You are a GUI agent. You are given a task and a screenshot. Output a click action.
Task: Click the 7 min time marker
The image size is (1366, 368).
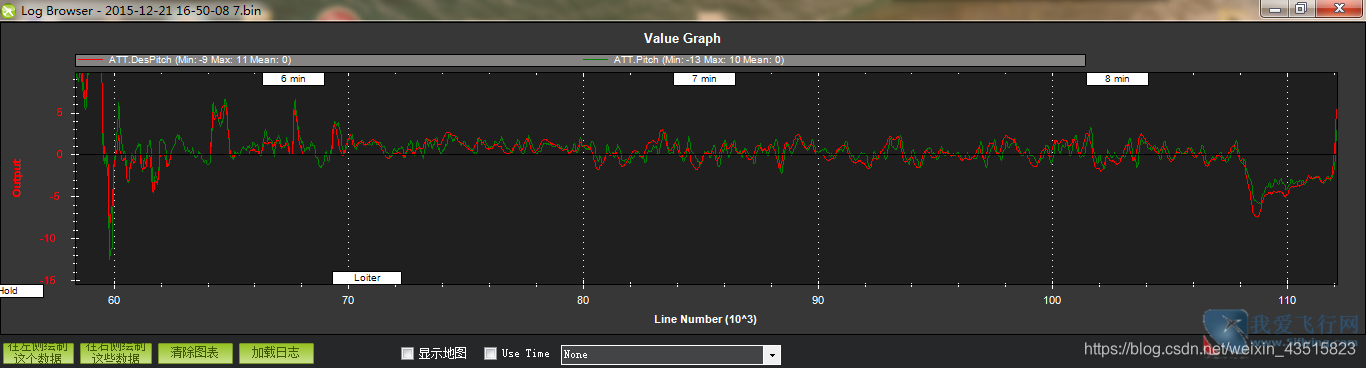[x=704, y=79]
